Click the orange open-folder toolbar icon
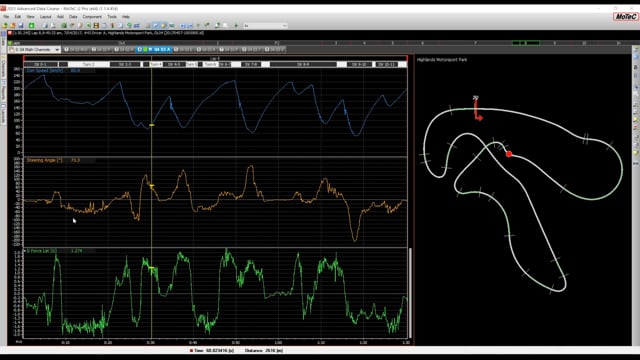The image size is (640, 360). [13, 25]
